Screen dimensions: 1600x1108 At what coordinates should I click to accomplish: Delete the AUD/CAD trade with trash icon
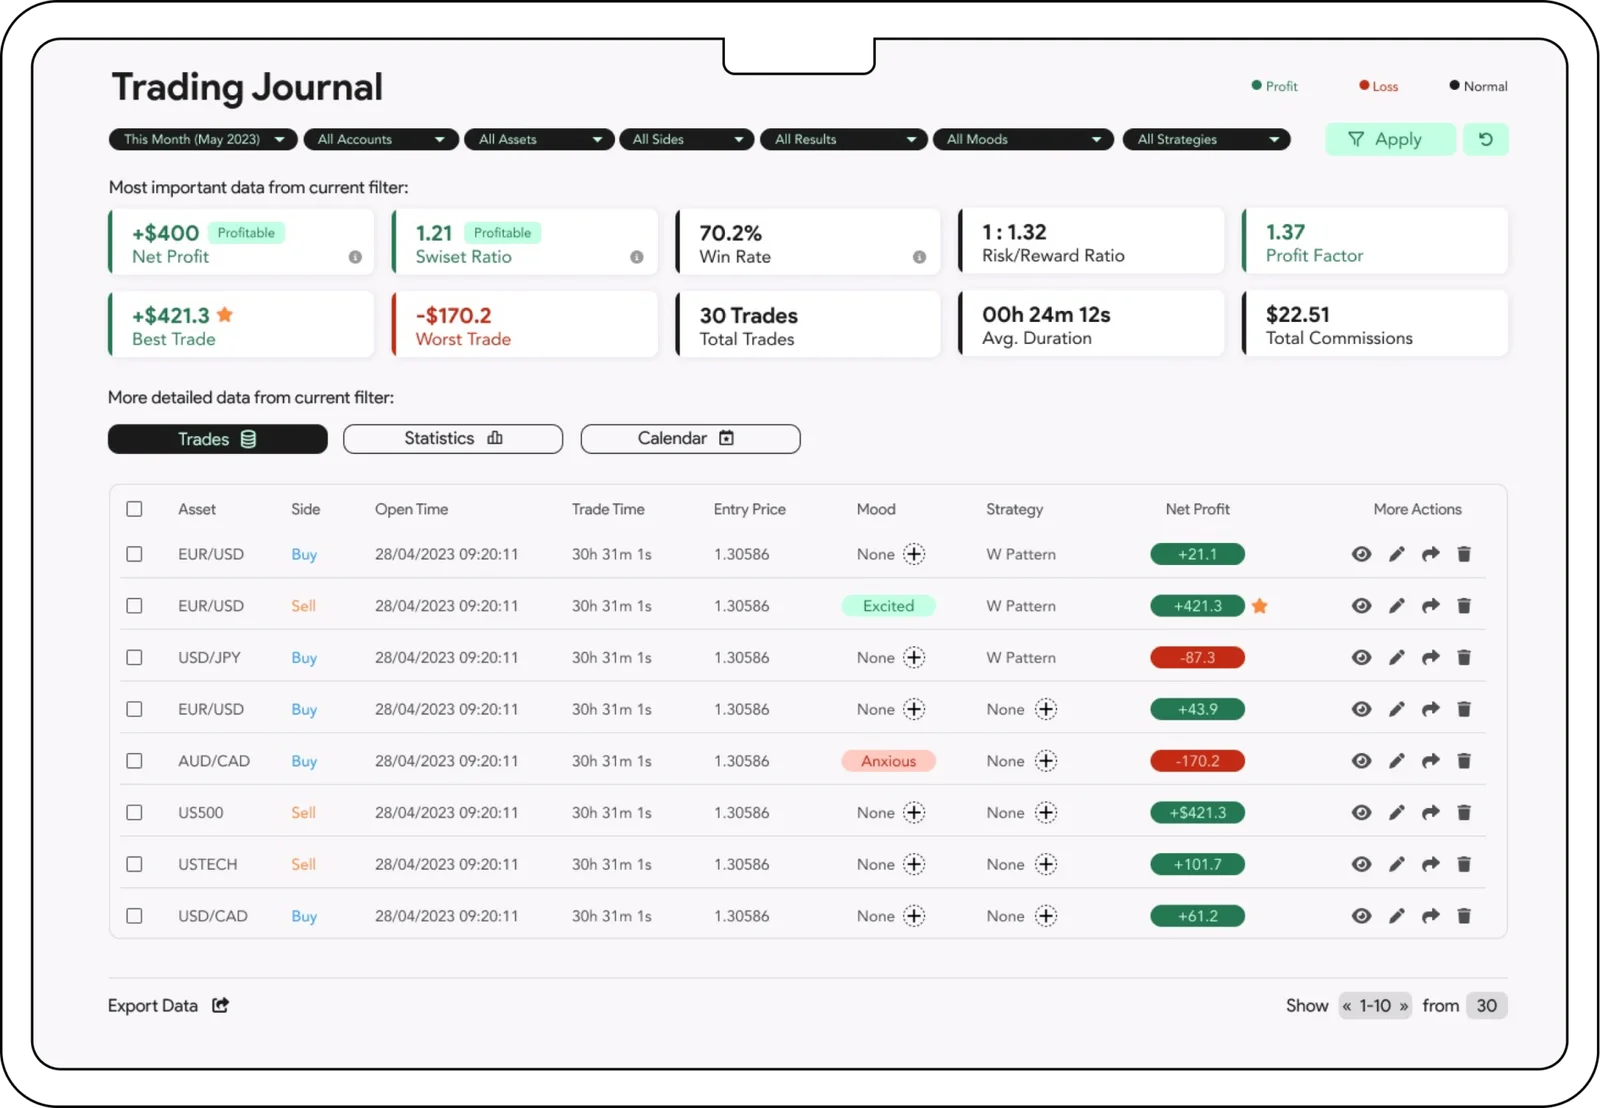[x=1464, y=761]
